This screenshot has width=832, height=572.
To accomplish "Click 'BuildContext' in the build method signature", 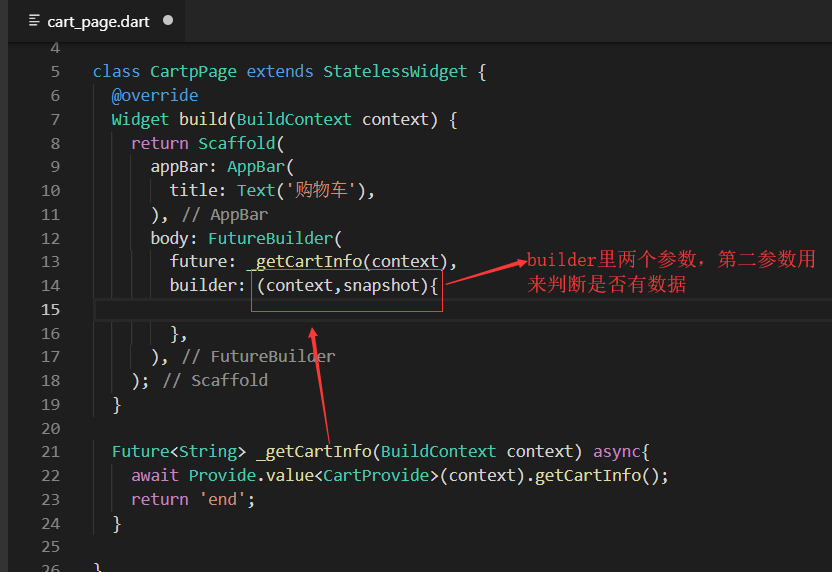I will point(294,119).
